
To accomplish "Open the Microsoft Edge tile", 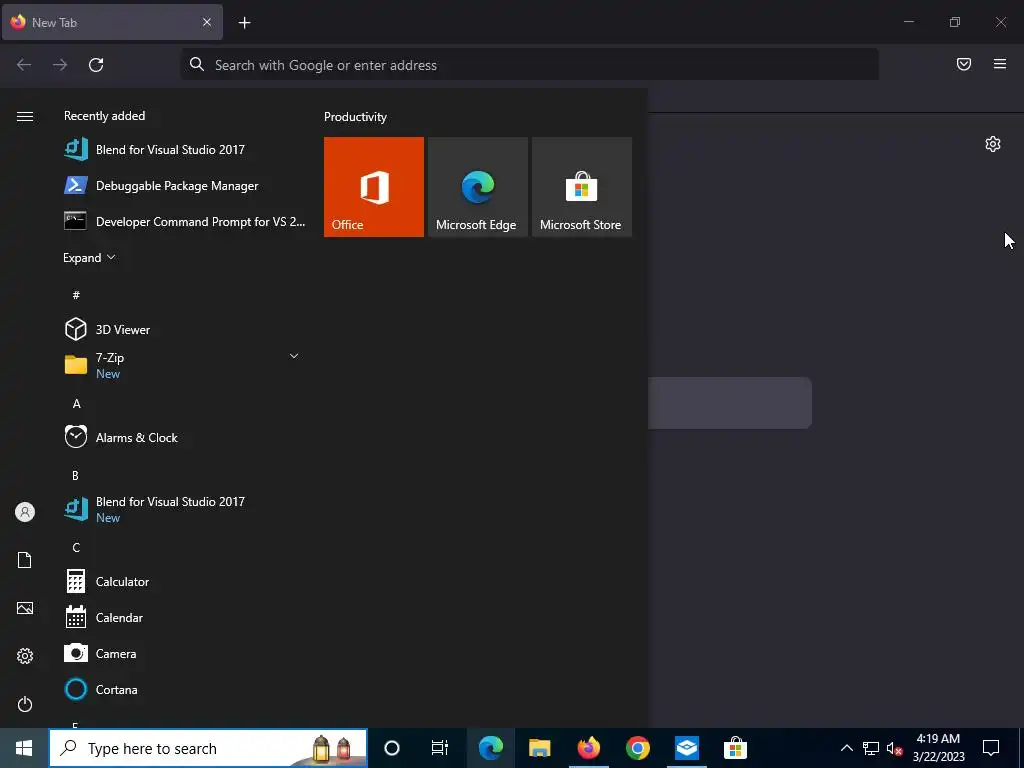I will 477,187.
